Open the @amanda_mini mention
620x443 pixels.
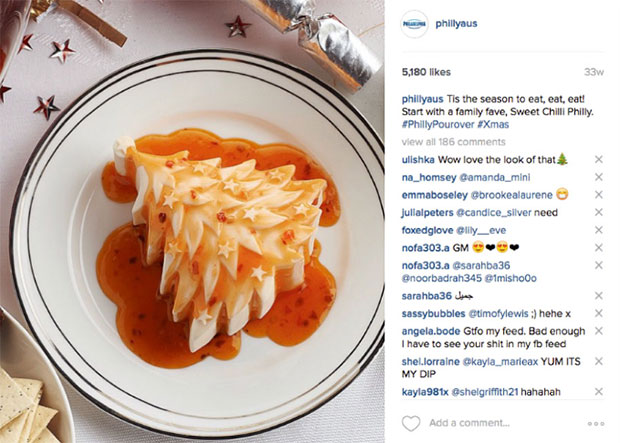point(495,178)
